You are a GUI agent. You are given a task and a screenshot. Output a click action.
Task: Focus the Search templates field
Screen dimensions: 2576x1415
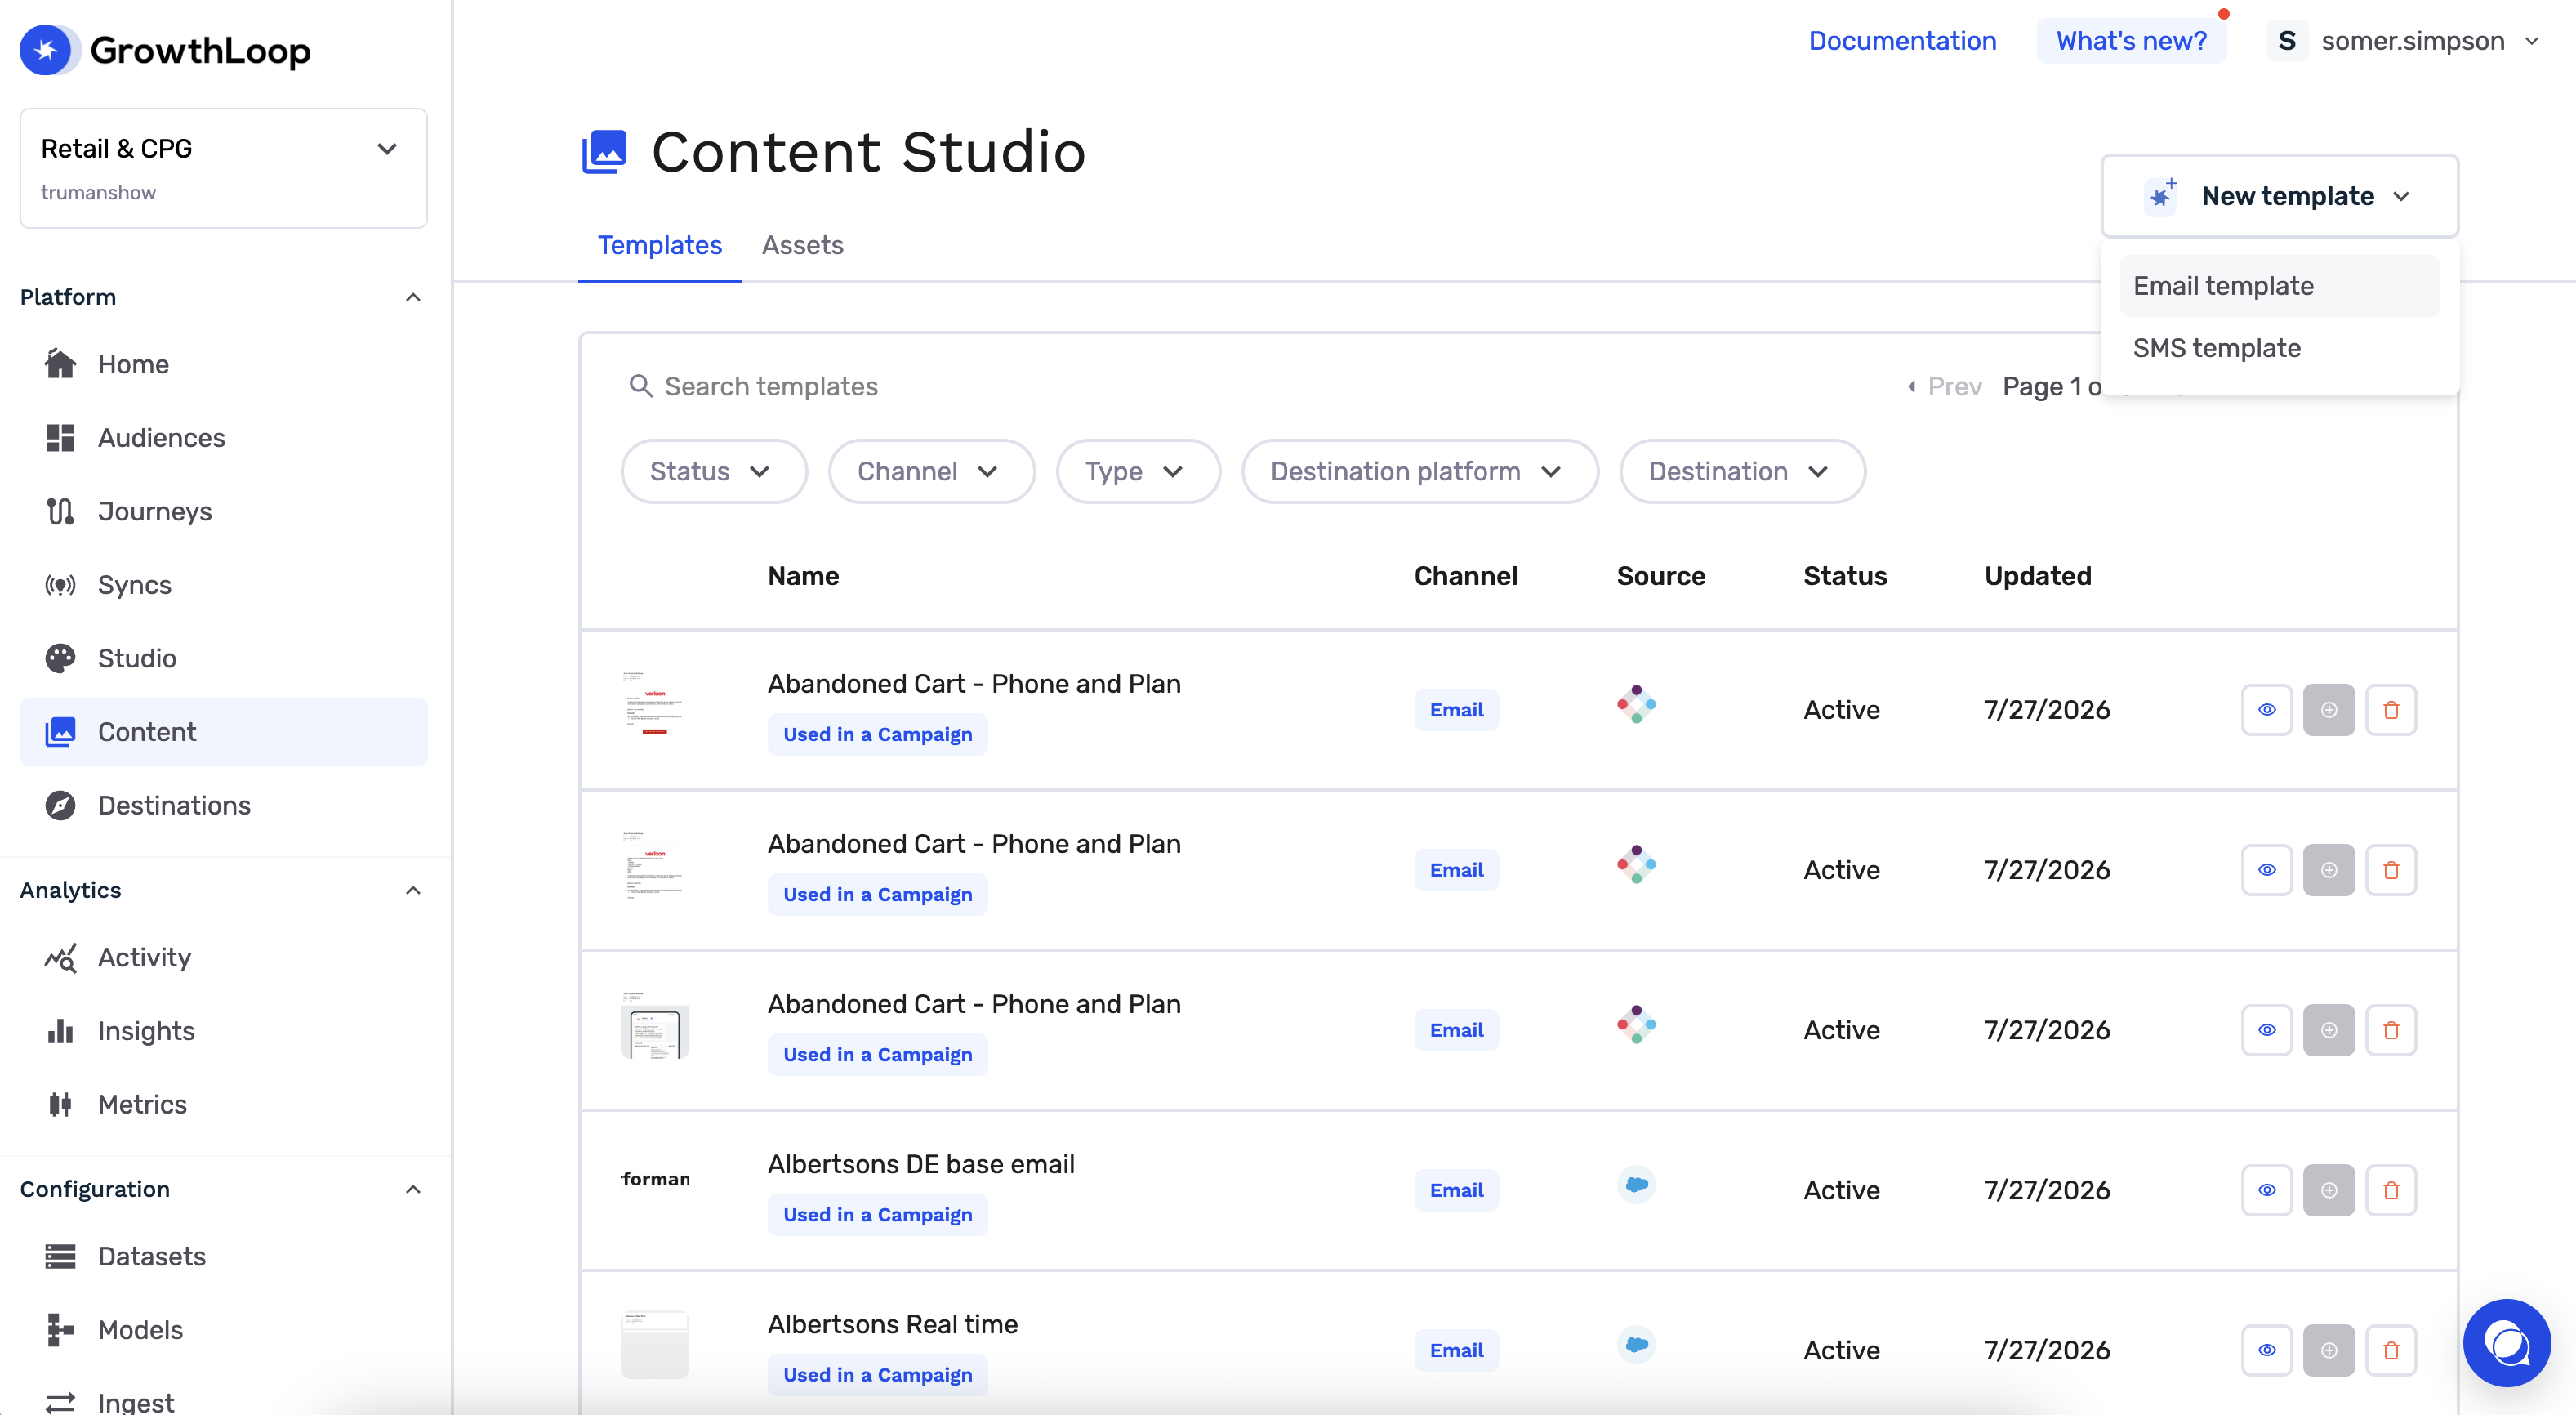(771, 386)
